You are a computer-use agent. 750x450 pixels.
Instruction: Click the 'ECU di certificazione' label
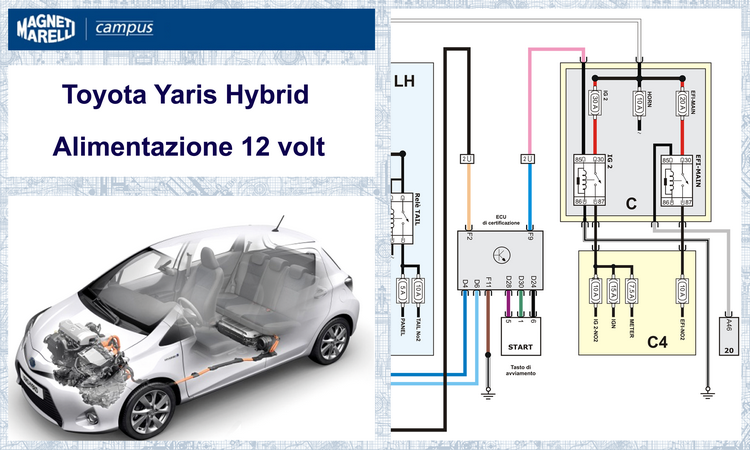click(x=501, y=220)
